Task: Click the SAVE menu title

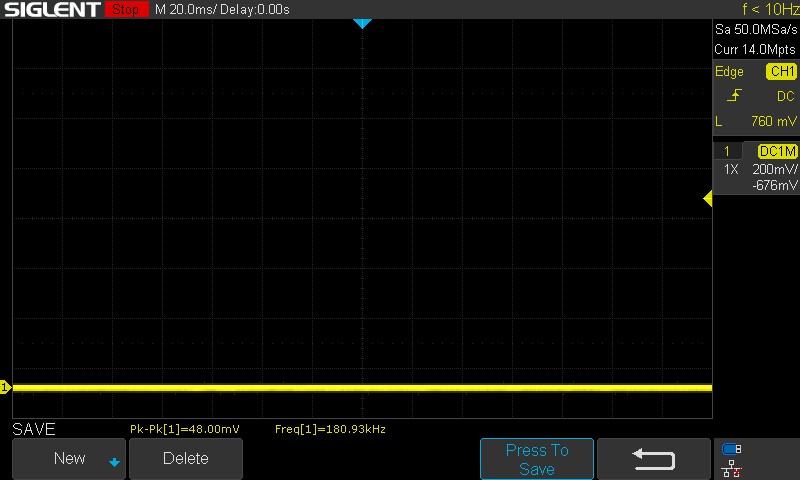Action: (34, 429)
